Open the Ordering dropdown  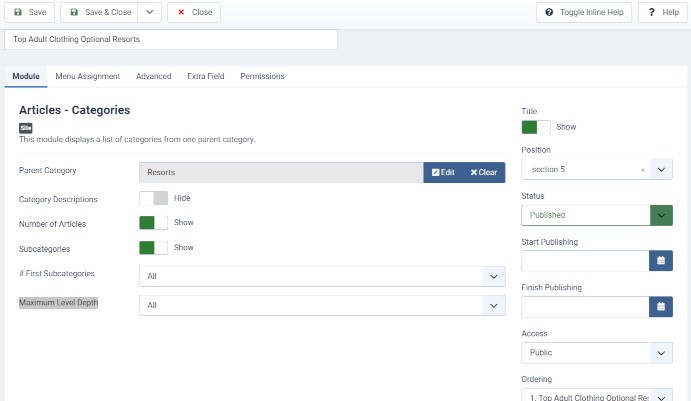click(597, 396)
